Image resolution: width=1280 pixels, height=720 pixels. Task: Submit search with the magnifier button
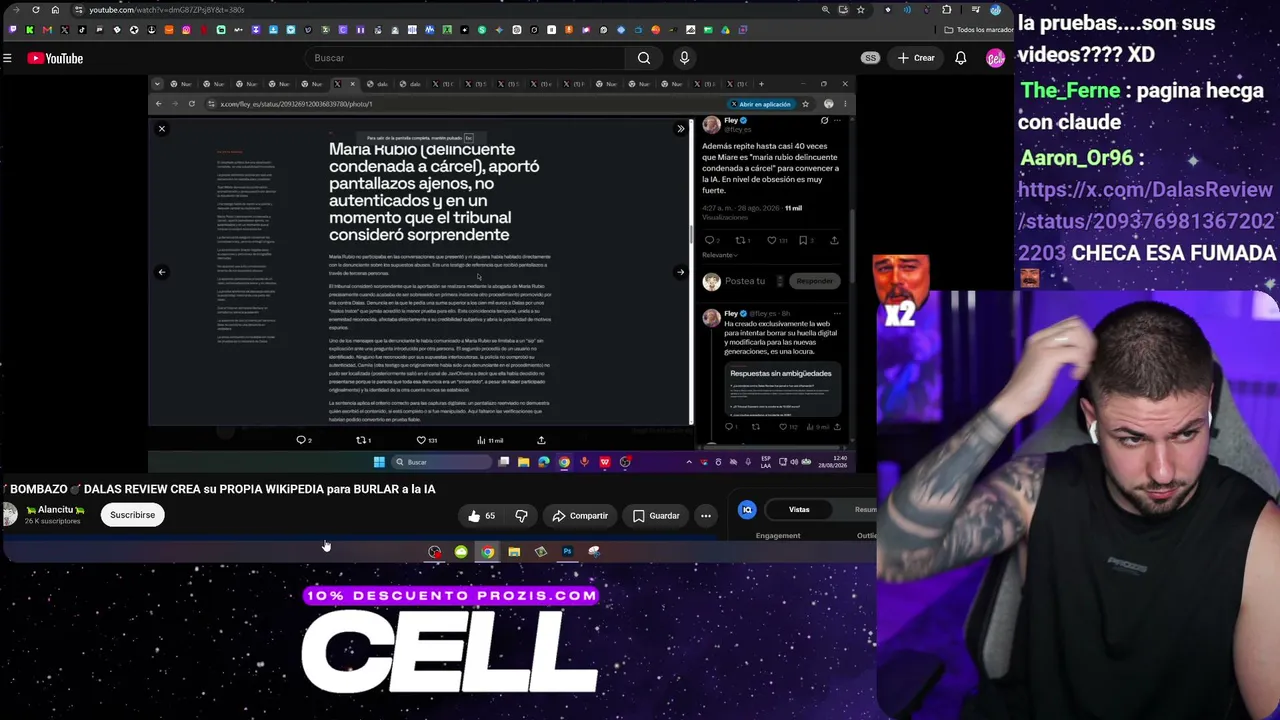point(644,58)
